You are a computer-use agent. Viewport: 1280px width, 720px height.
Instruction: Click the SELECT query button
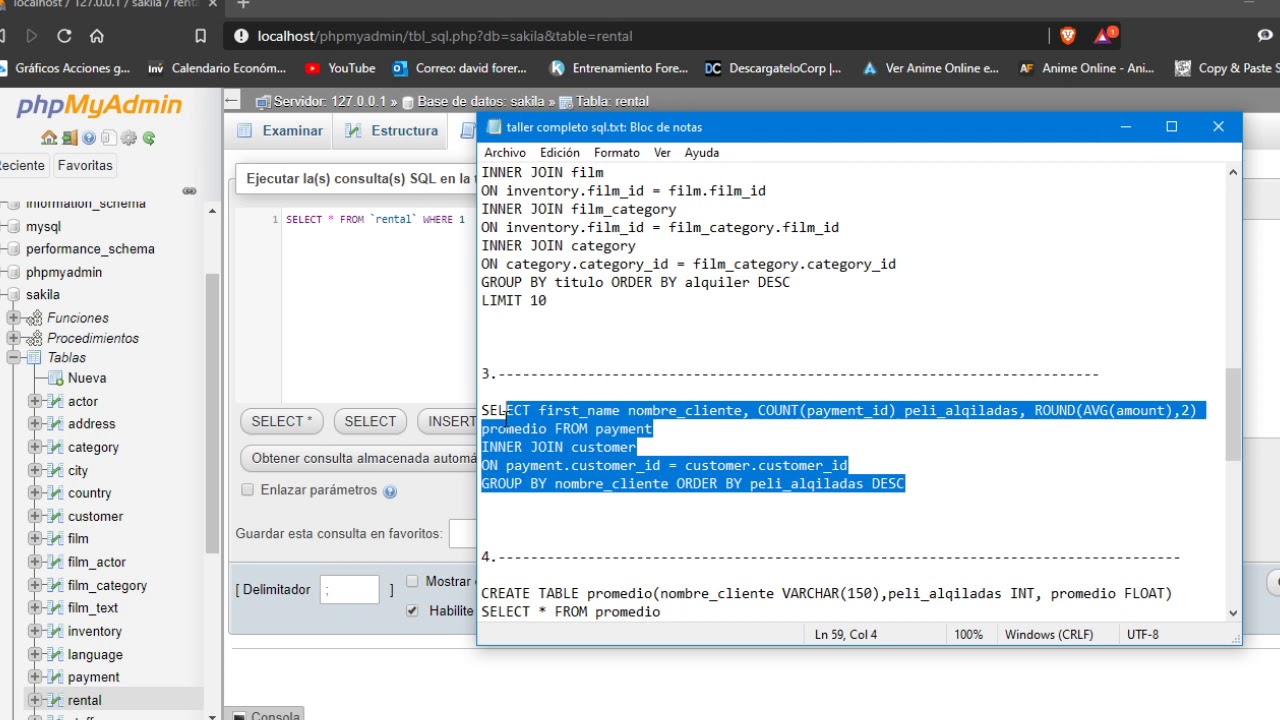tap(370, 422)
